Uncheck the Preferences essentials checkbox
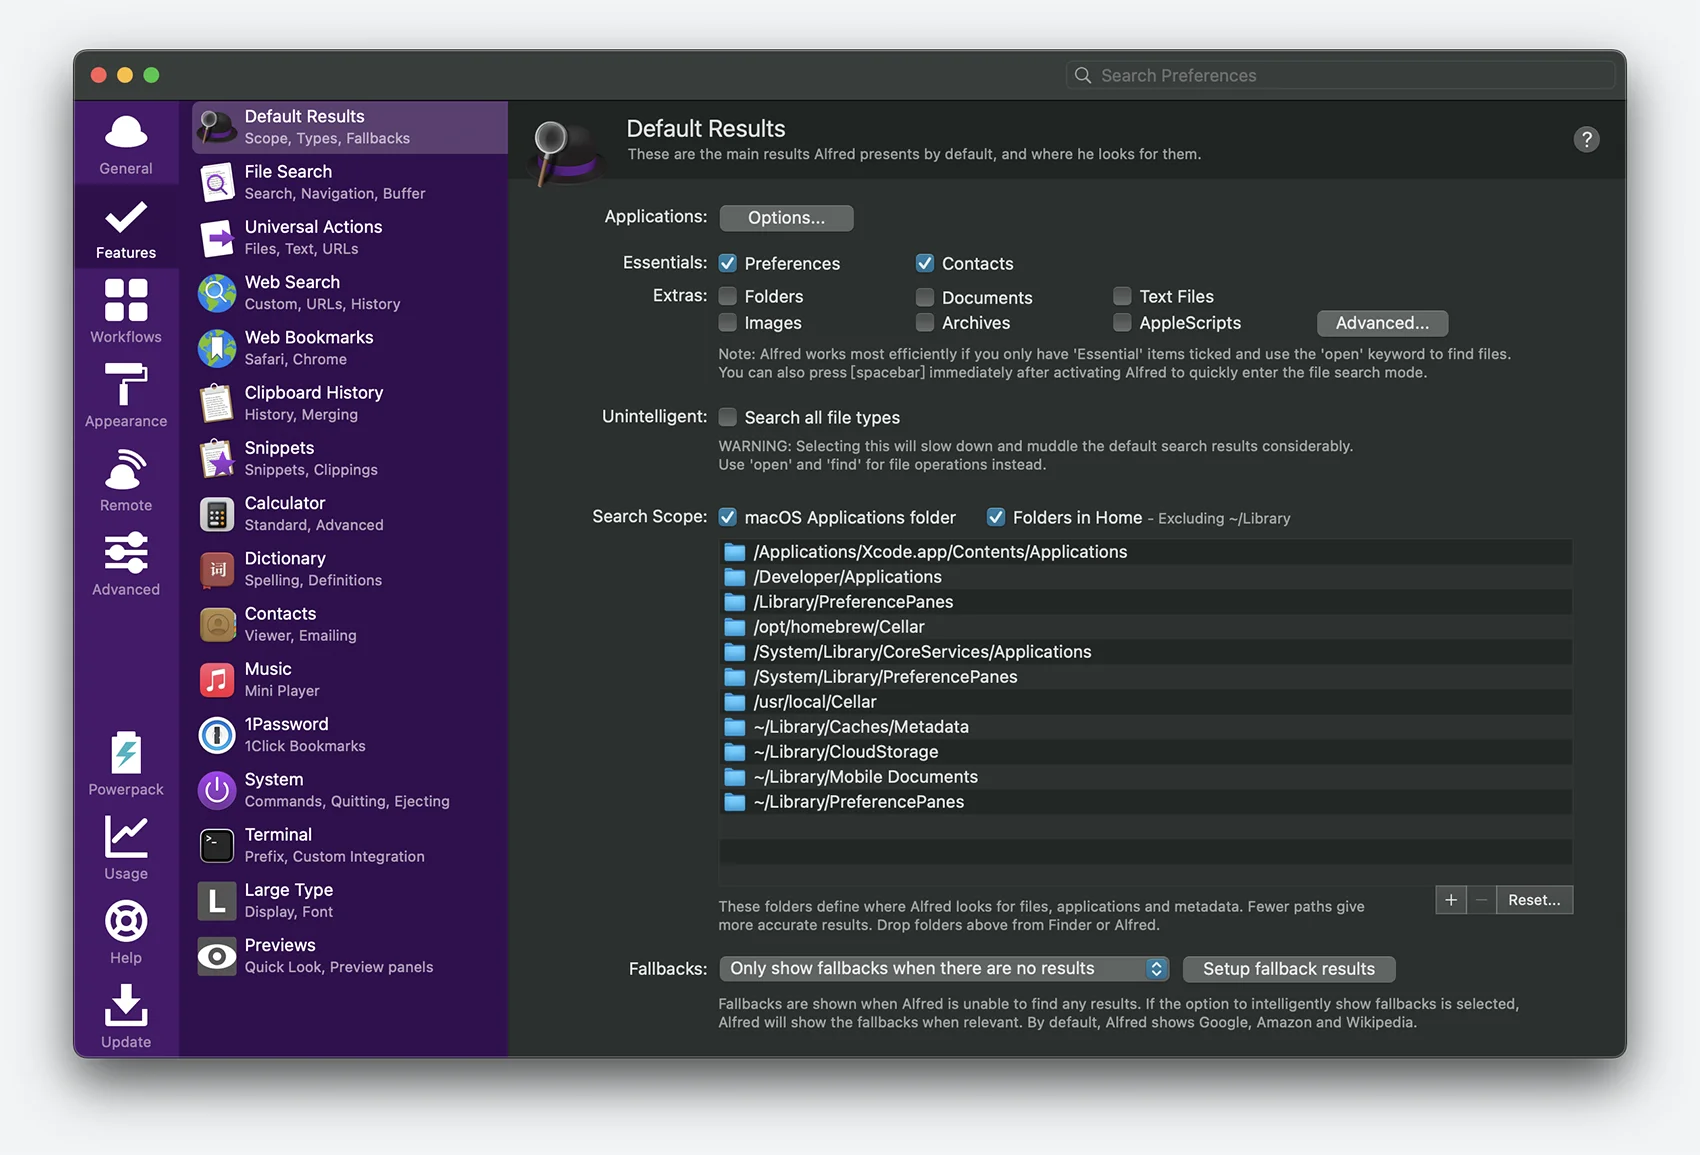The image size is (1700, 1155). pyautogui.click(x=728, y=263)
